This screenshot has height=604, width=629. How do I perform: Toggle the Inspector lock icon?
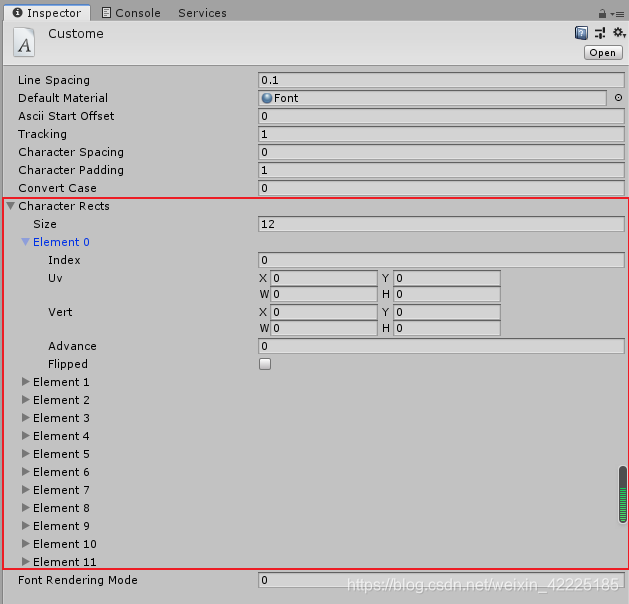tap(602, 14)
